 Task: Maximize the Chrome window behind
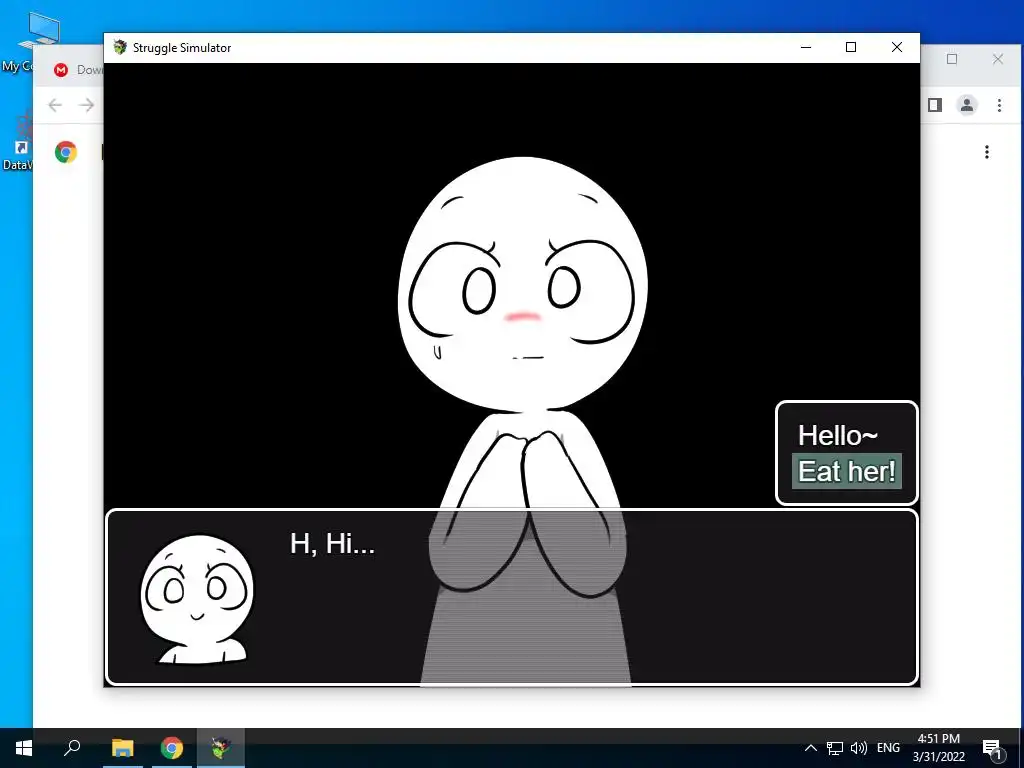tap(952, 59)
